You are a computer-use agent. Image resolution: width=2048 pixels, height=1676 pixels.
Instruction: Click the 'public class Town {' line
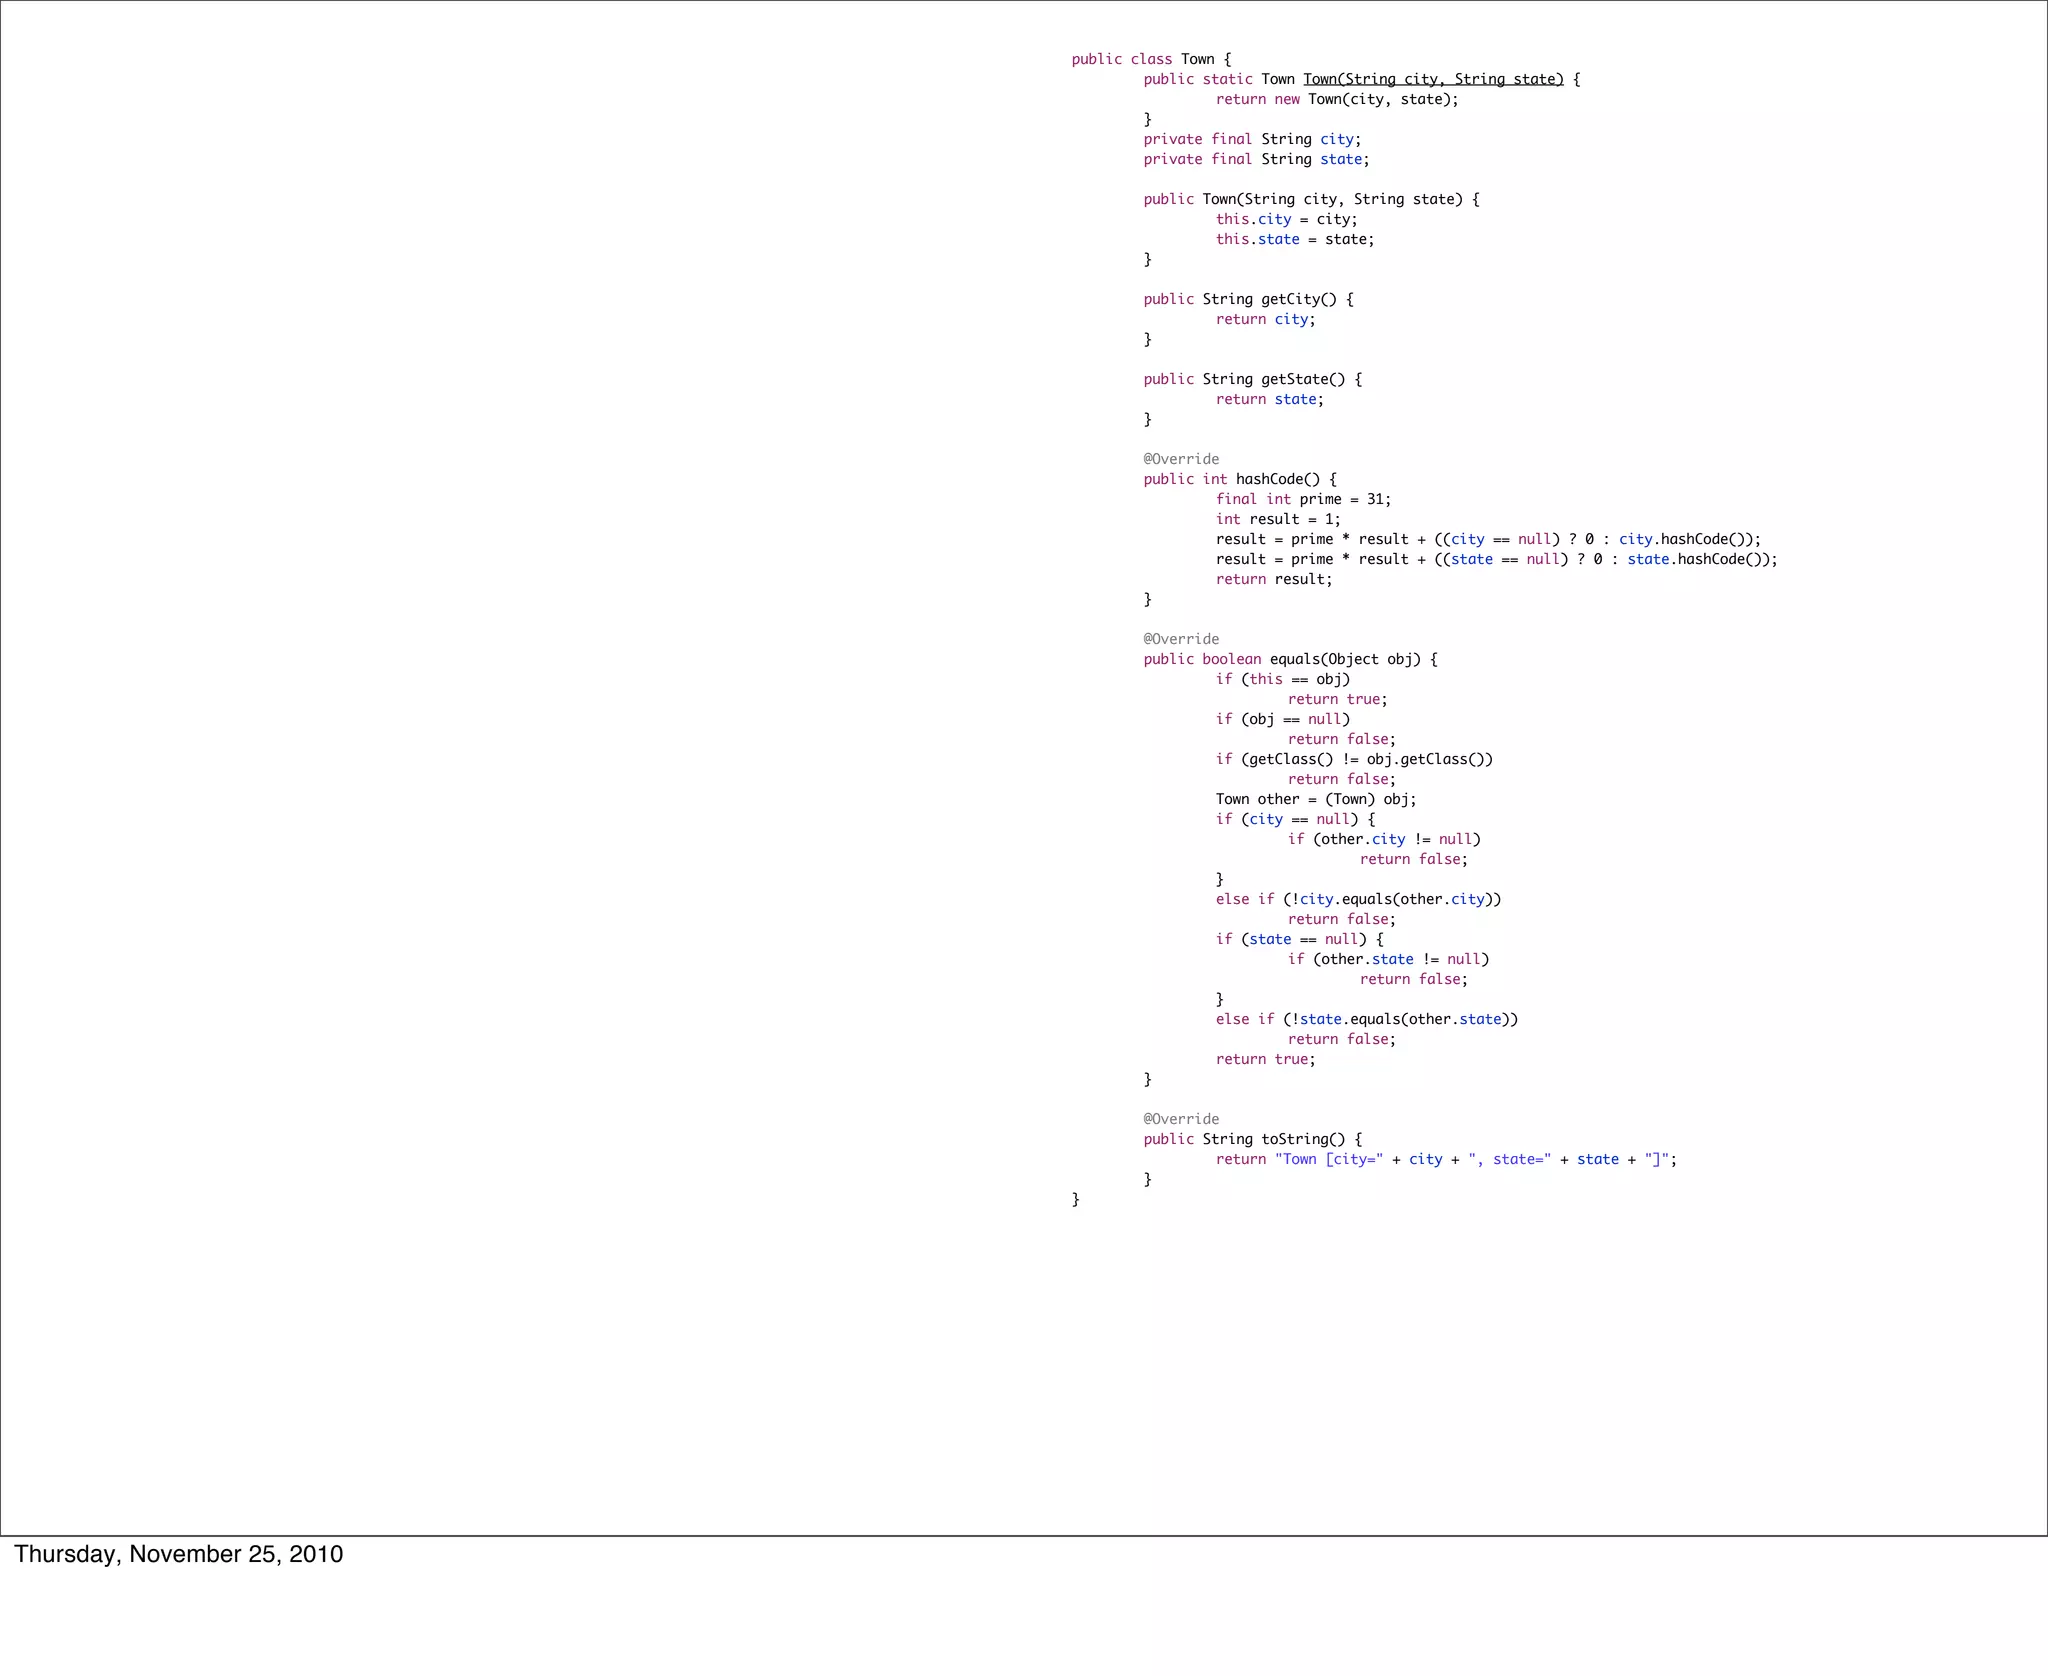coord(1151,60)
